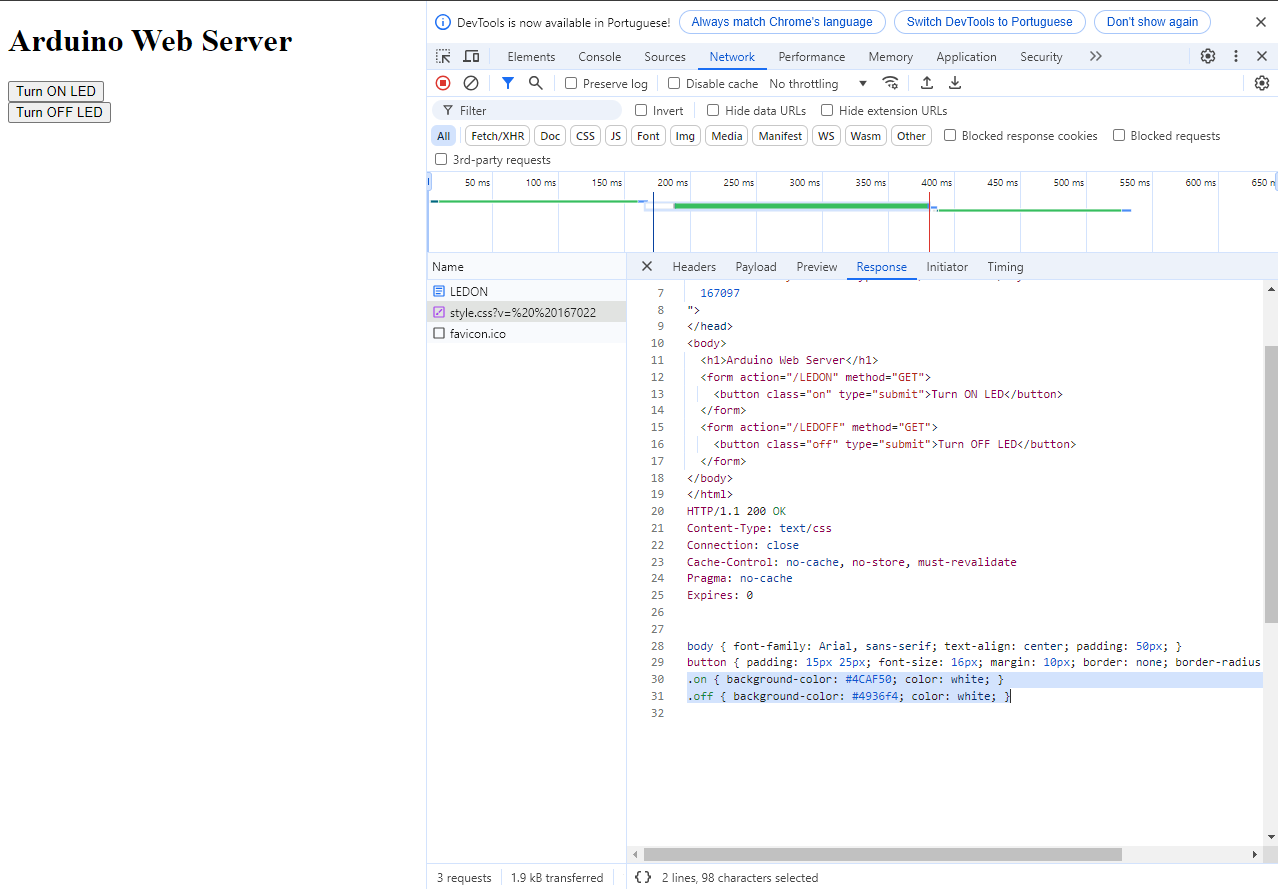The height and width of the screenshot is (889, 1278).
Task: Expand more DevTools tabs chevron
Action: tap(1096, 57)
